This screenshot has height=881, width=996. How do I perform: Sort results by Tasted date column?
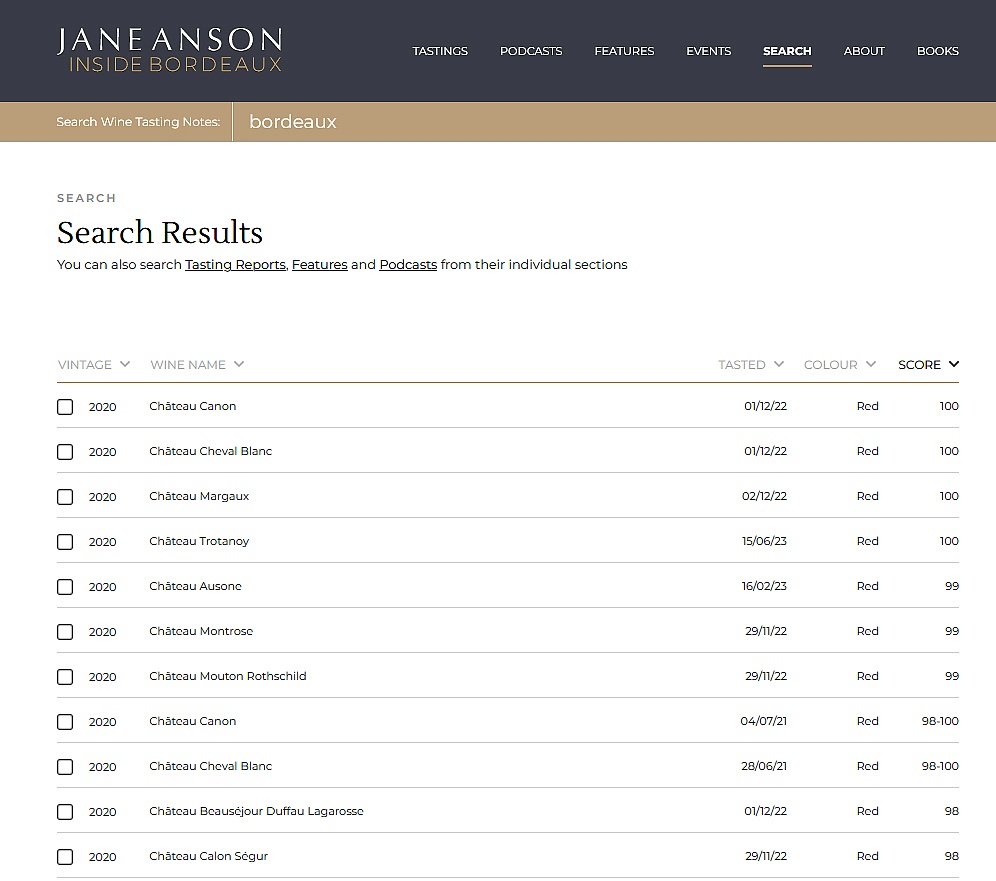[751, 365]
